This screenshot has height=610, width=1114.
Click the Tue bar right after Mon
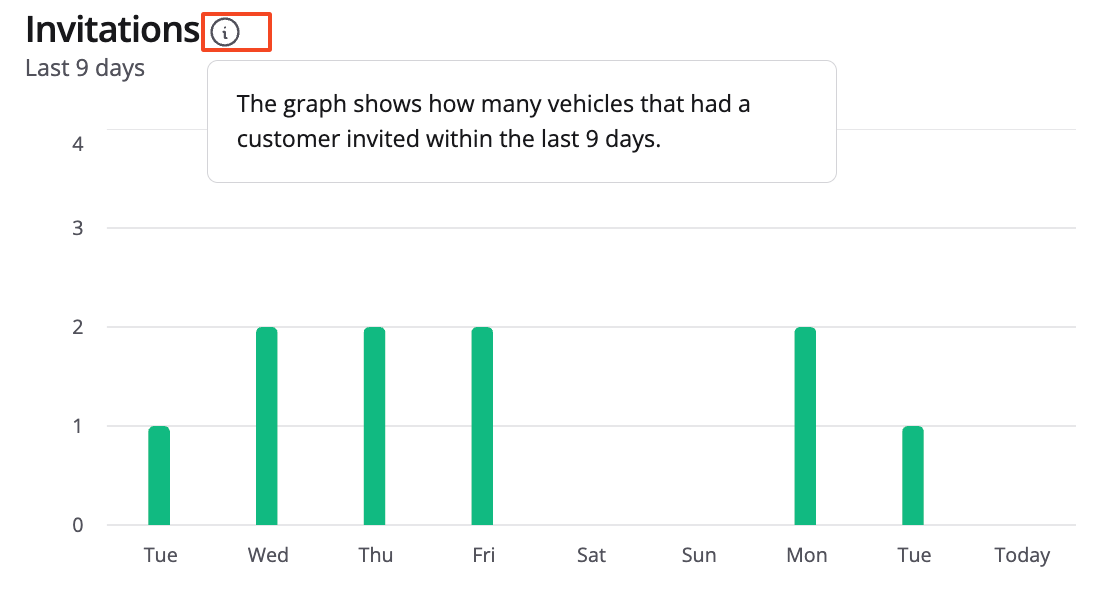pos(913,475)
